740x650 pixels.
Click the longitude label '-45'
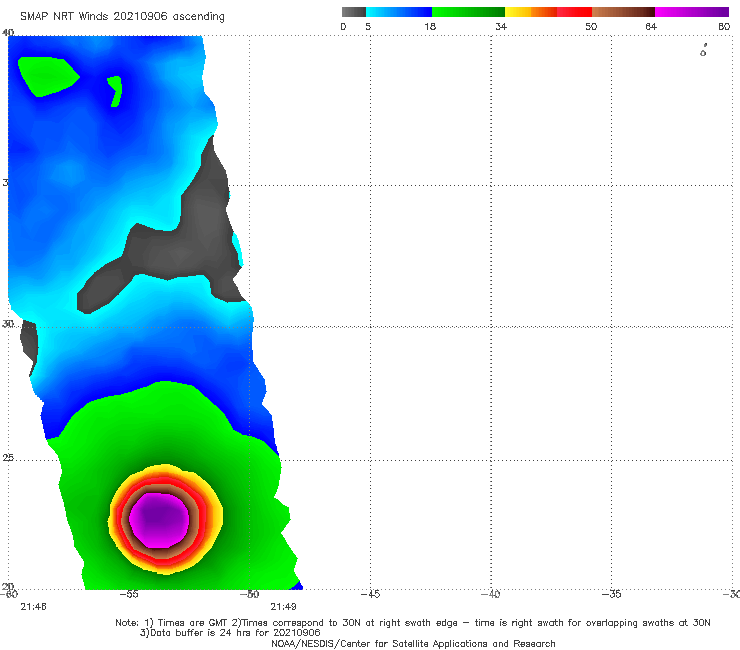(370, 594)
